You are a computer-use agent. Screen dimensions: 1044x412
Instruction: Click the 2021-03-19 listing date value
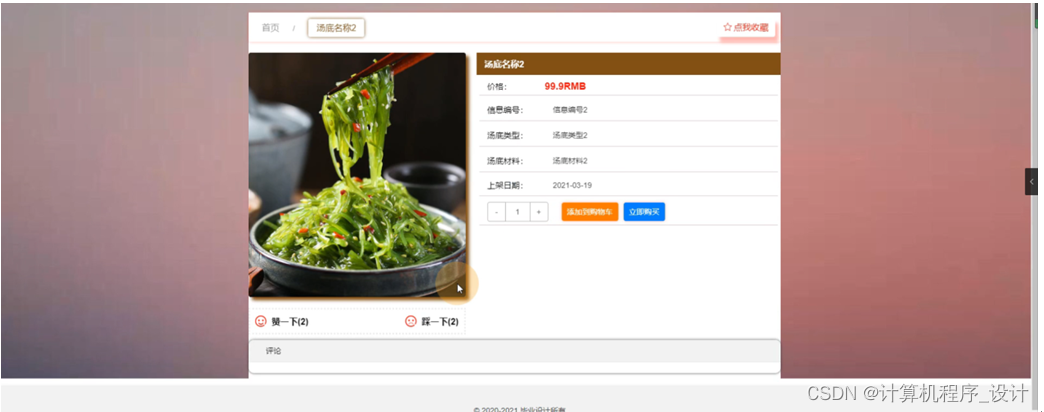click(x=572, y=186)
